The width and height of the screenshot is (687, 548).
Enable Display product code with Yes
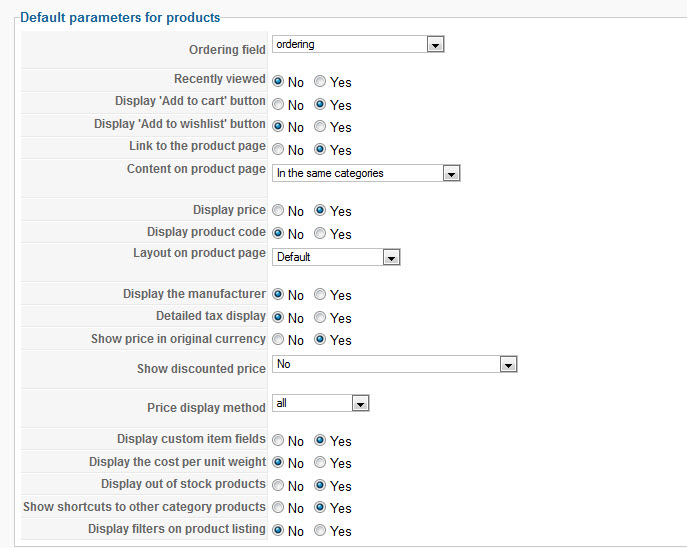[320, 234]
